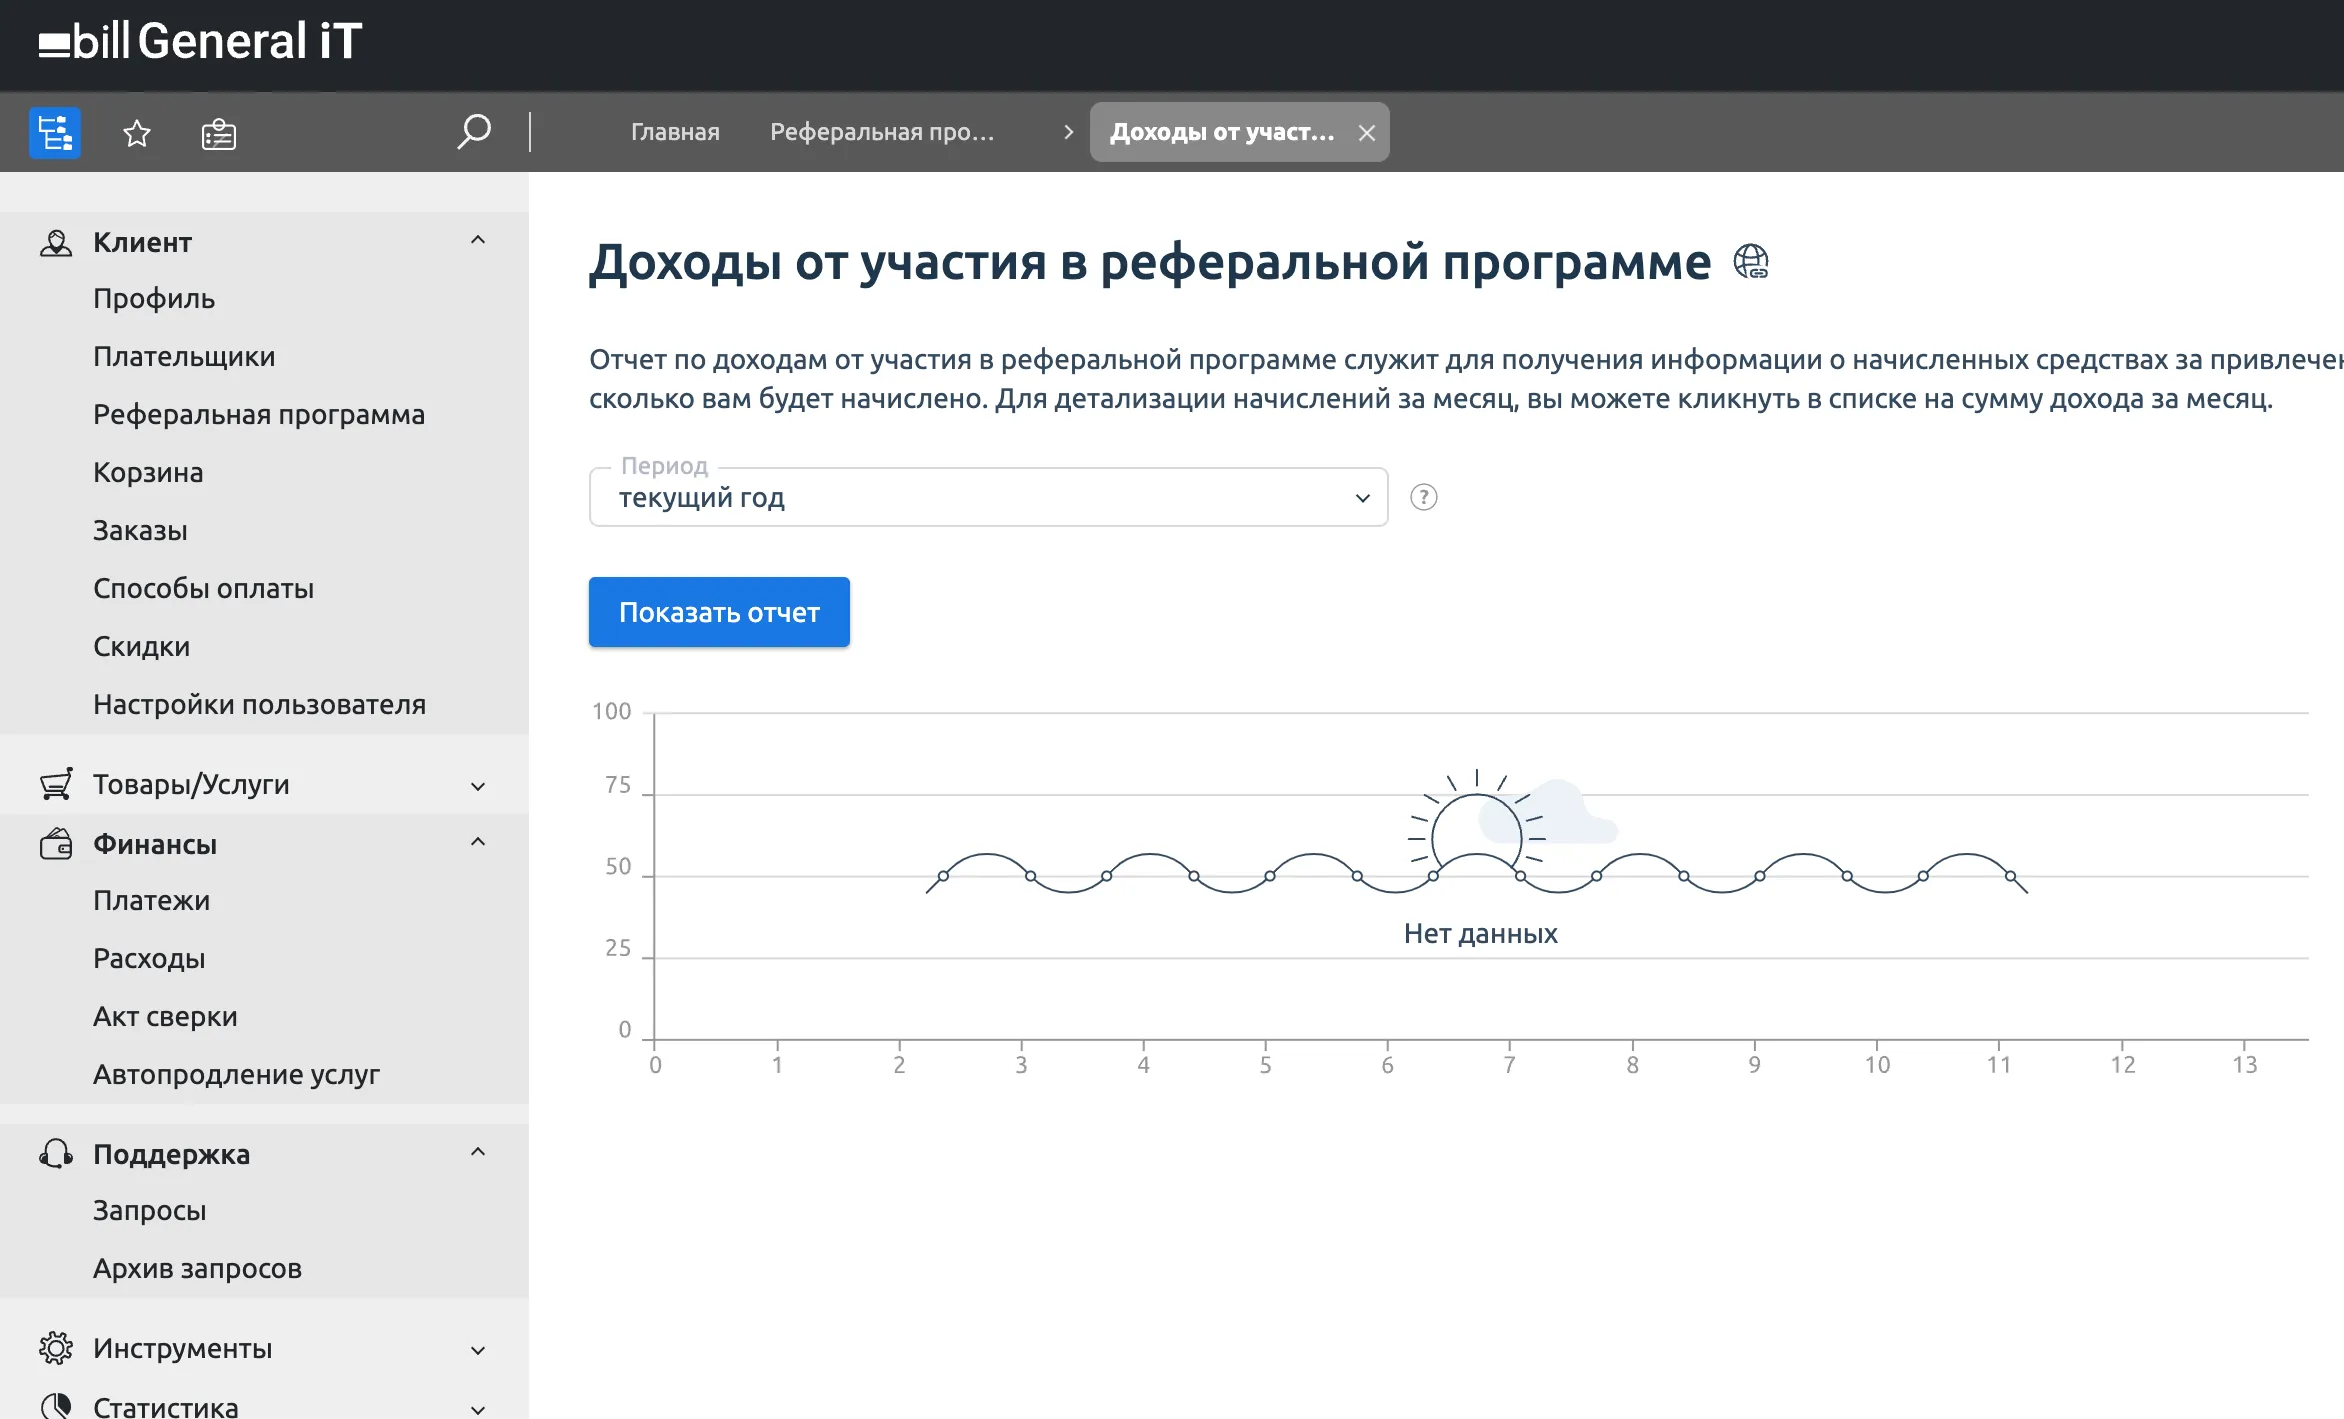This screenshot has width=2344, height=1419.
Task: Click the globe link icon beside title
Action: 1750,262
